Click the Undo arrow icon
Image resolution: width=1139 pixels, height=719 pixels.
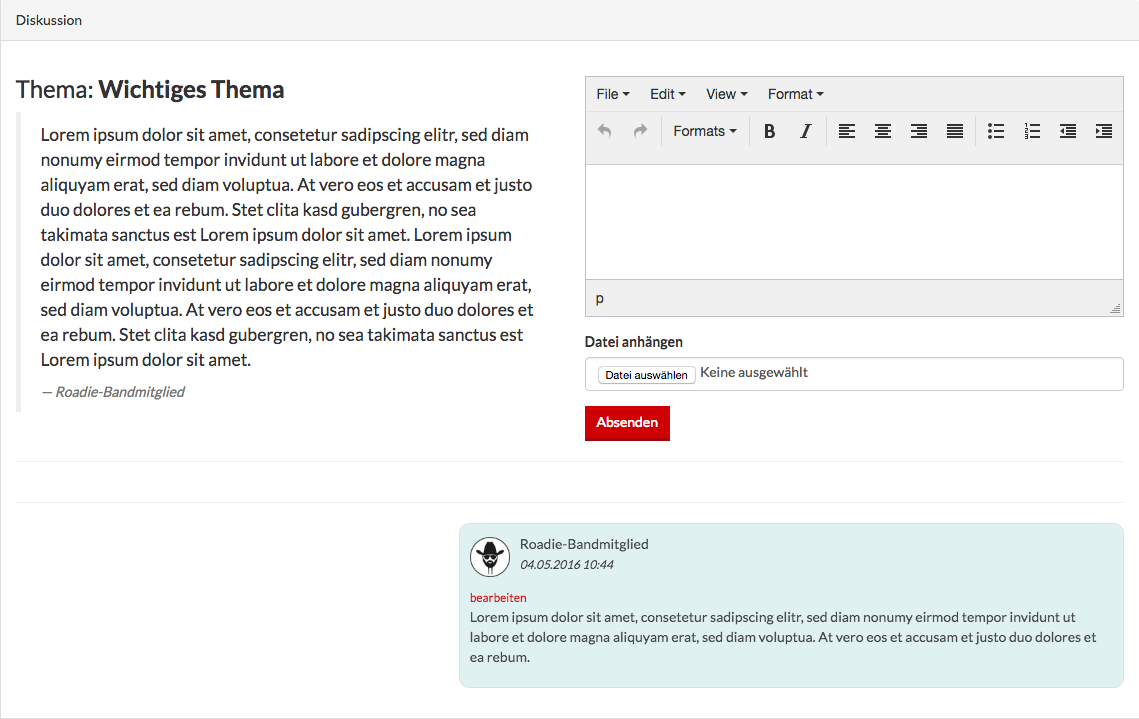604,131
